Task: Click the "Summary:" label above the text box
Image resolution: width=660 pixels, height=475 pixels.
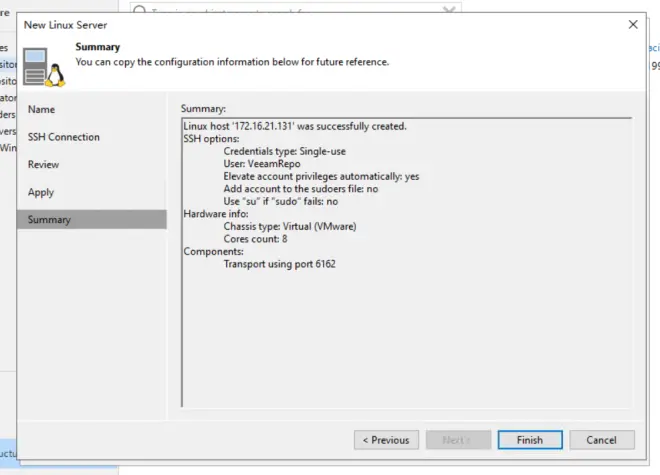Action: pos(203,109)
